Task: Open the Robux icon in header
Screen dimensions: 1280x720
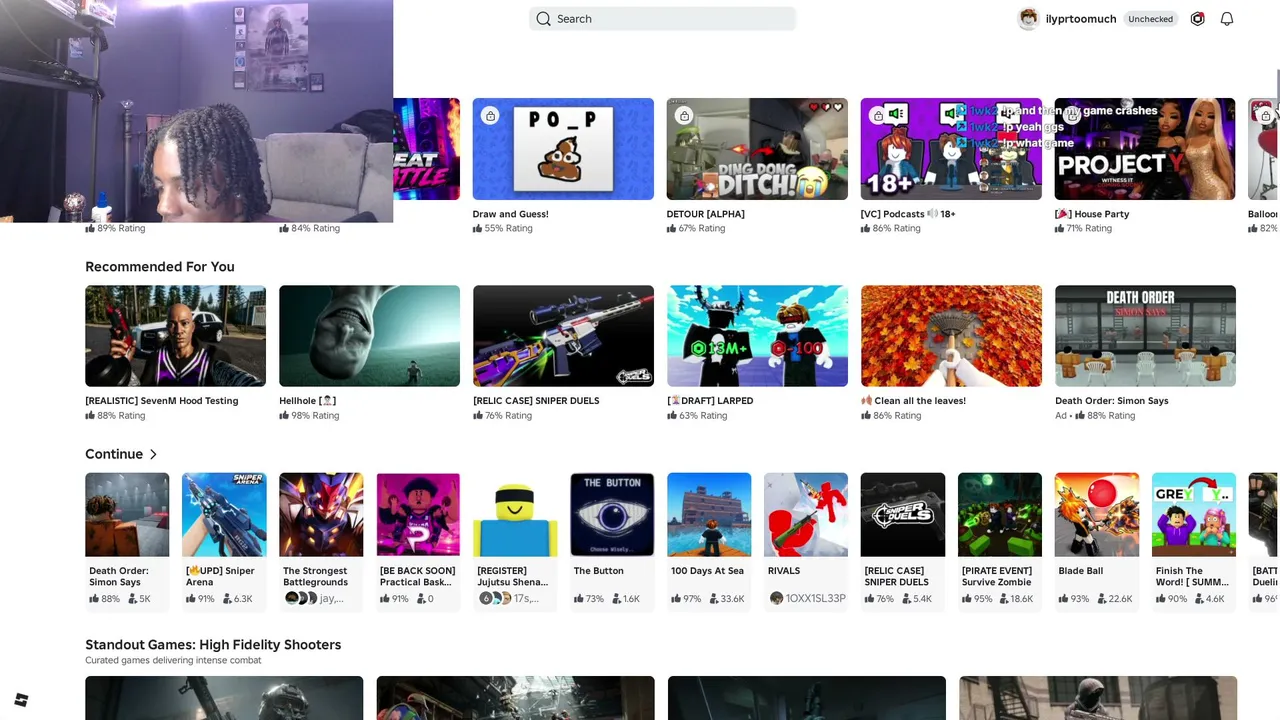Action: tap(1197, 19)
